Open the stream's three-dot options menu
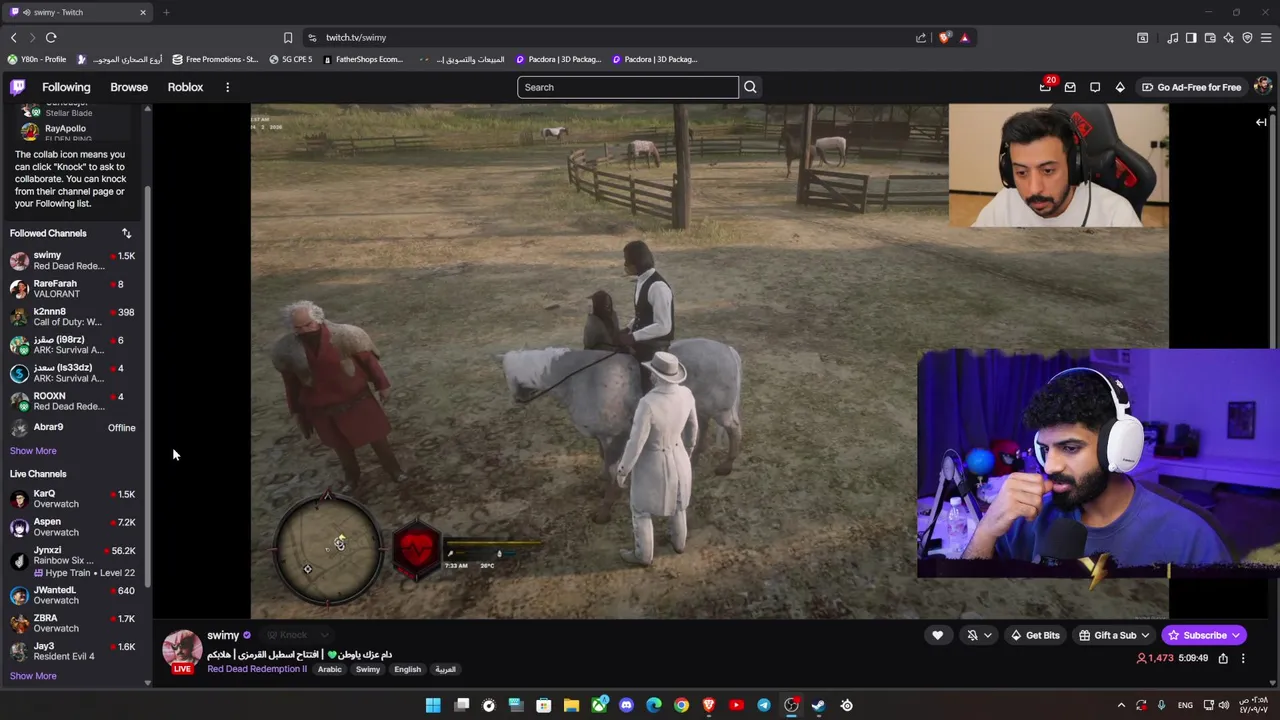 [1243, 658]
